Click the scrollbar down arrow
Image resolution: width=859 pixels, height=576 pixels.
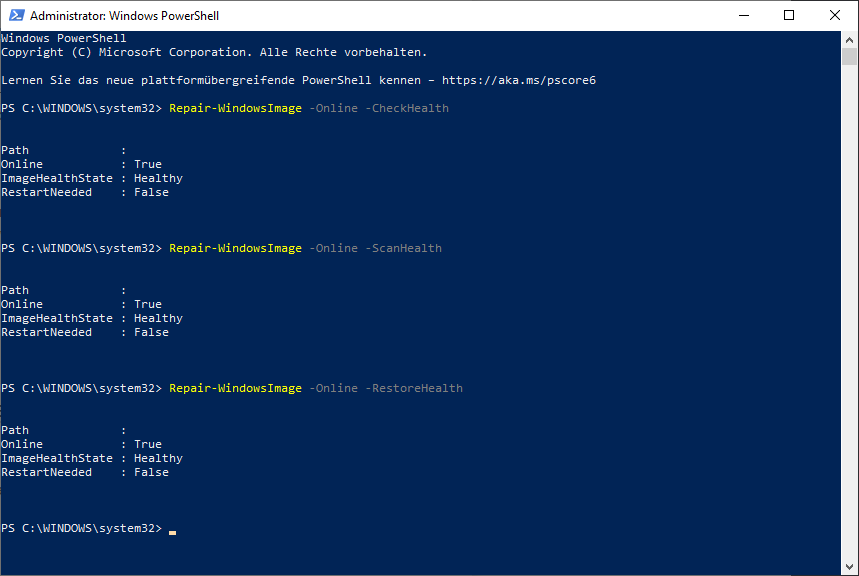[849, 567]
